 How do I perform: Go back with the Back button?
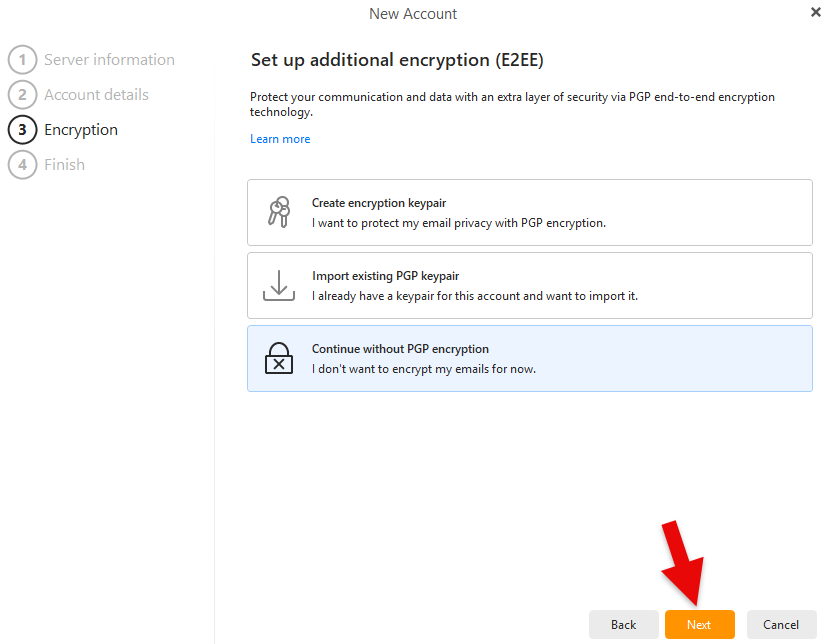point(624,625)
